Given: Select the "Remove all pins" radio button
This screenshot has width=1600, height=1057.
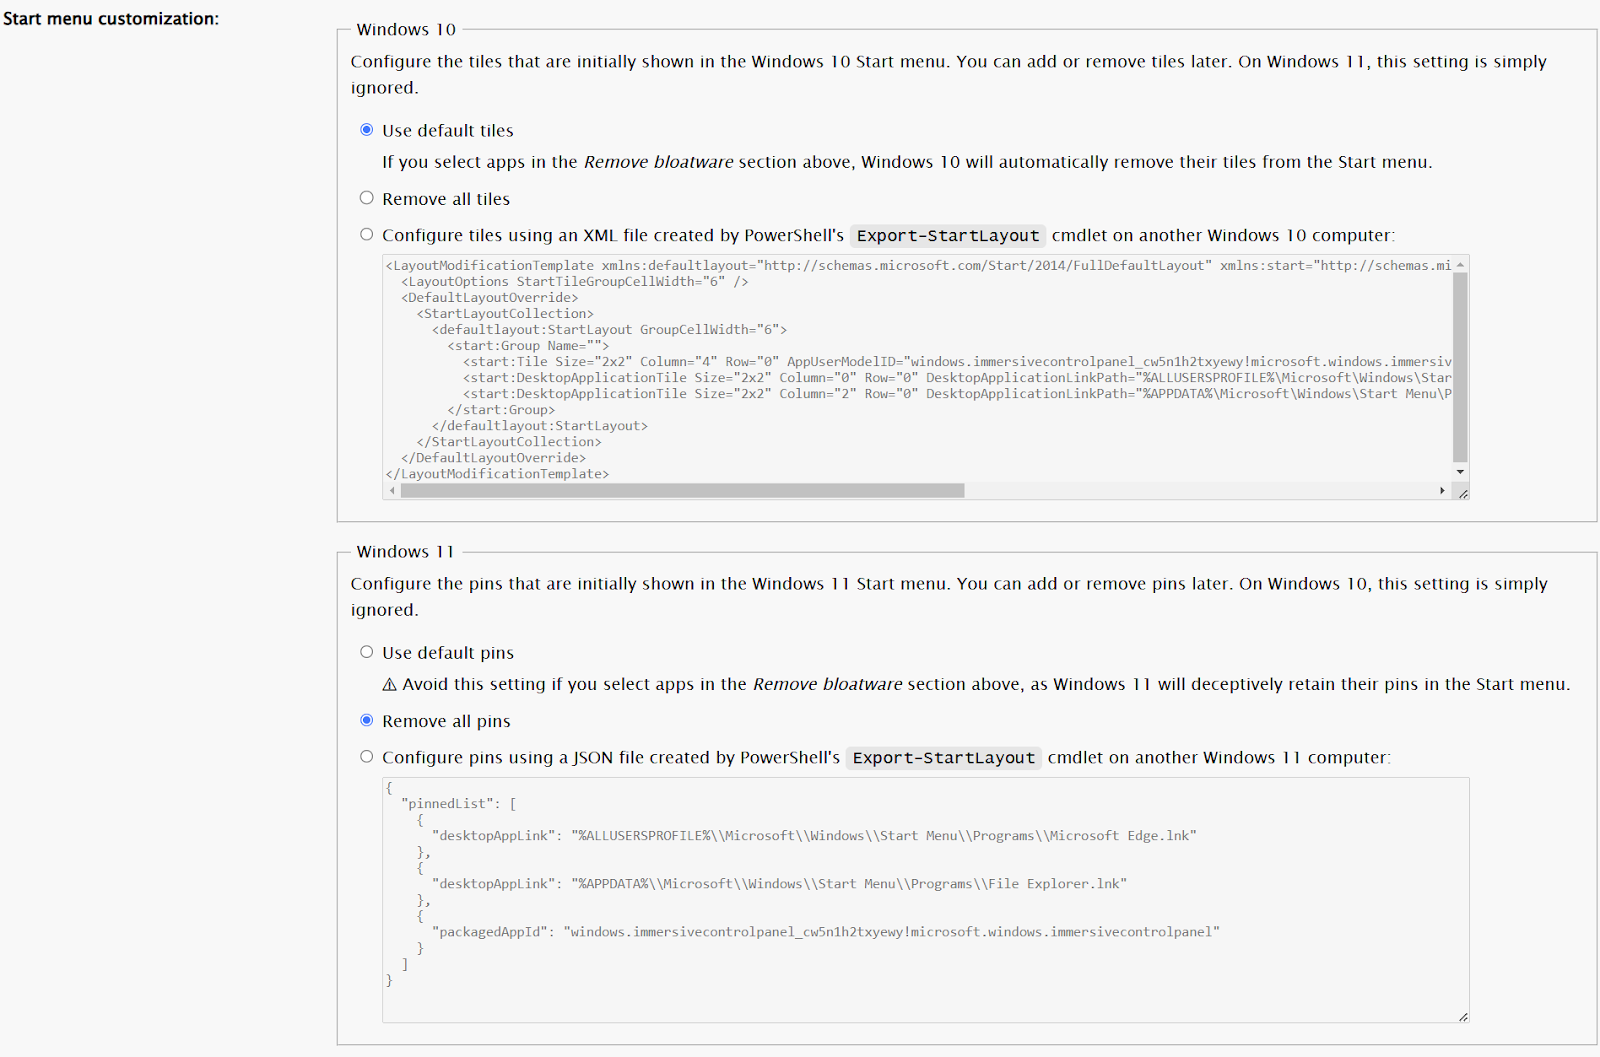Looking at the screenshot, I should pos(367,720).
